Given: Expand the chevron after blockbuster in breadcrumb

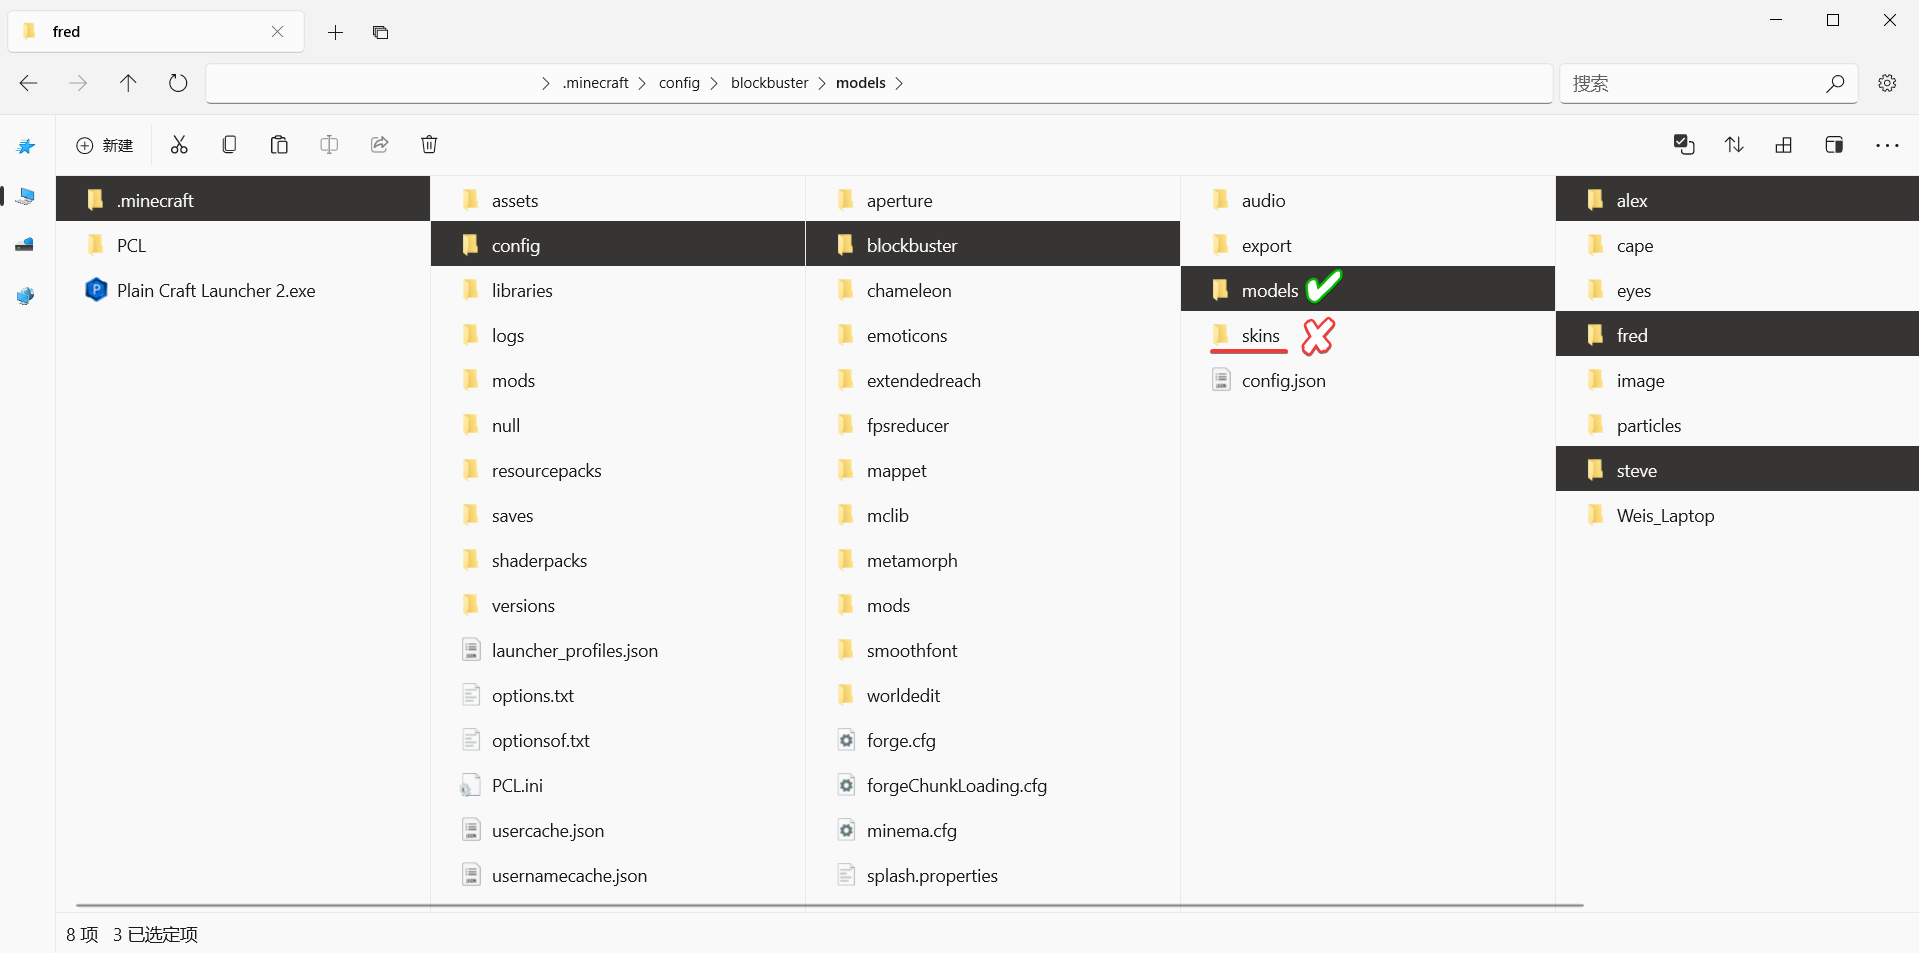Looking at the screenshot, I should click(822, 83).
